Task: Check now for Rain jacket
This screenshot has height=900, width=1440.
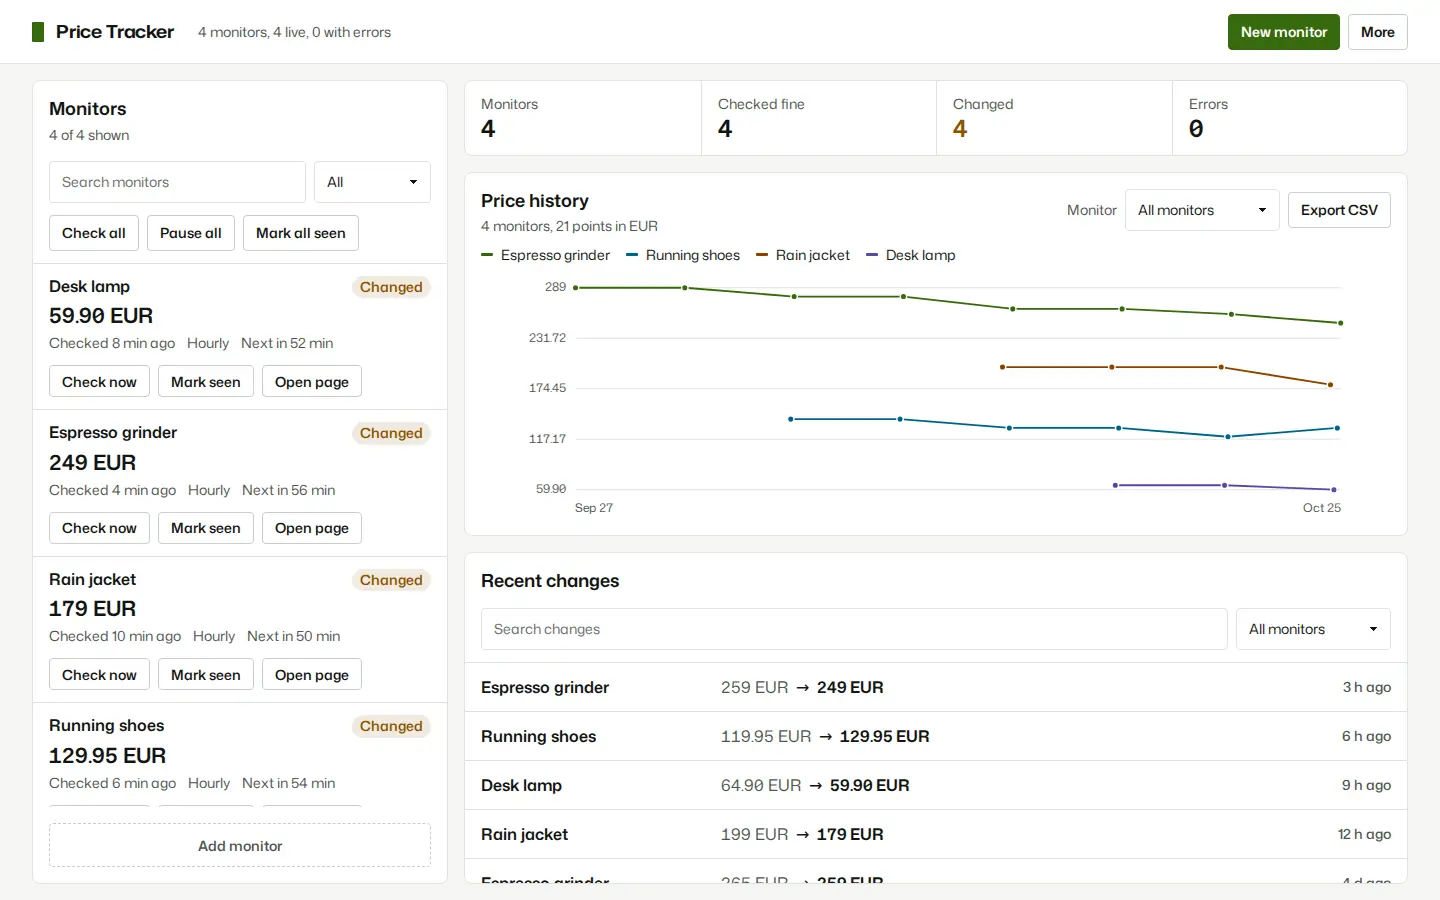Action: click(x=99, y=675)
